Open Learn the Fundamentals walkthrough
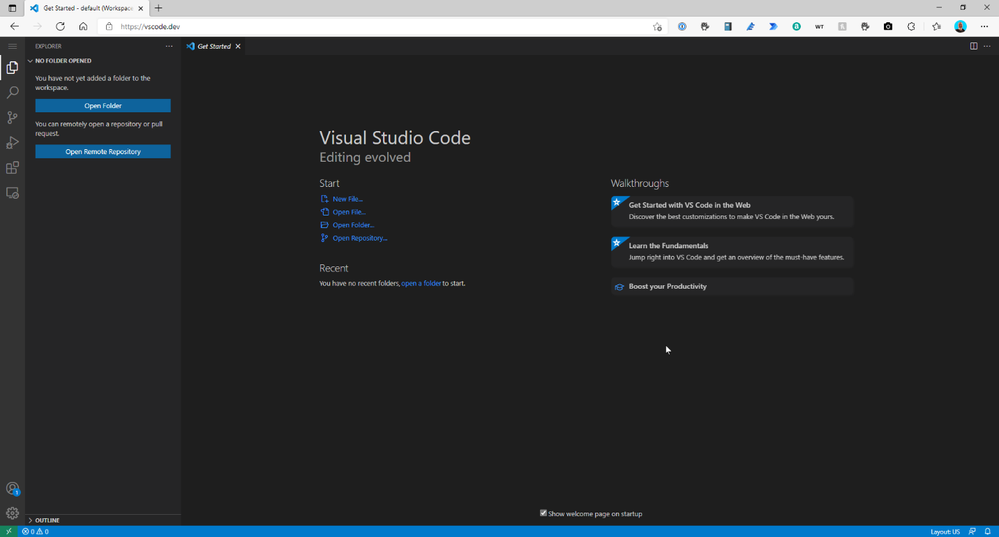This screenshot has height=537, width=999. [x=732, y=252]
